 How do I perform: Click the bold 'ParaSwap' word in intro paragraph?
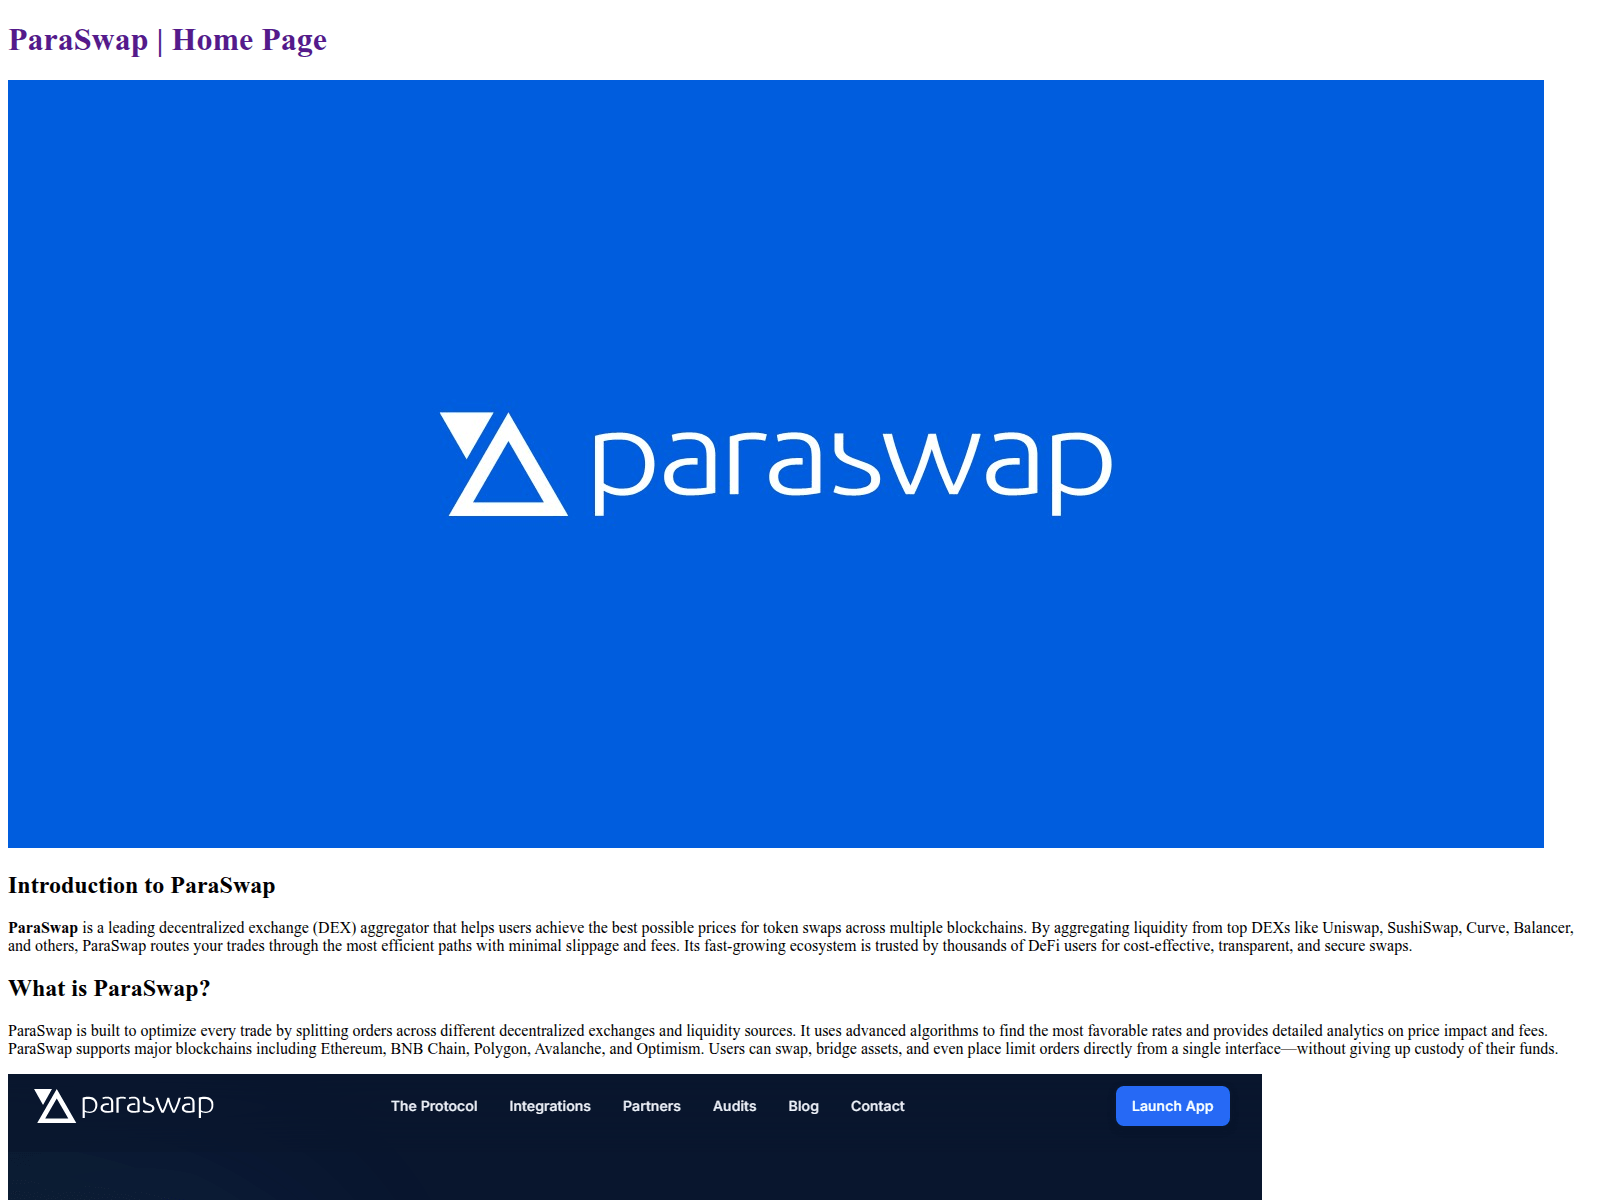tap(43, 928)
